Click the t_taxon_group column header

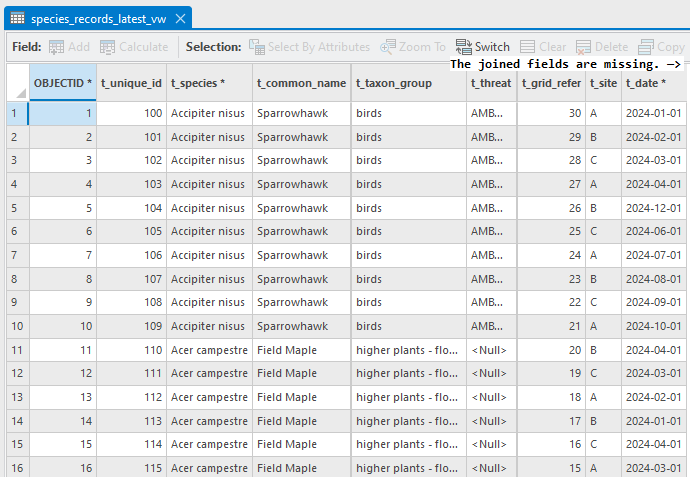[394, 83]
